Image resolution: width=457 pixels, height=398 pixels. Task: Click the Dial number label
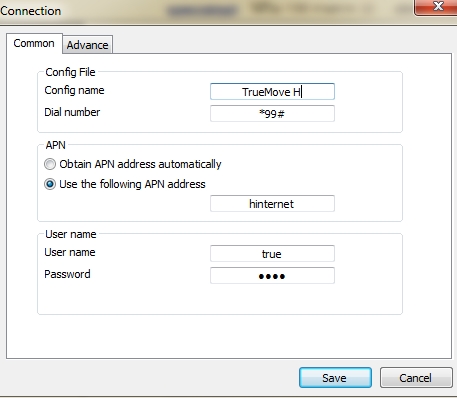click(72, 112)
